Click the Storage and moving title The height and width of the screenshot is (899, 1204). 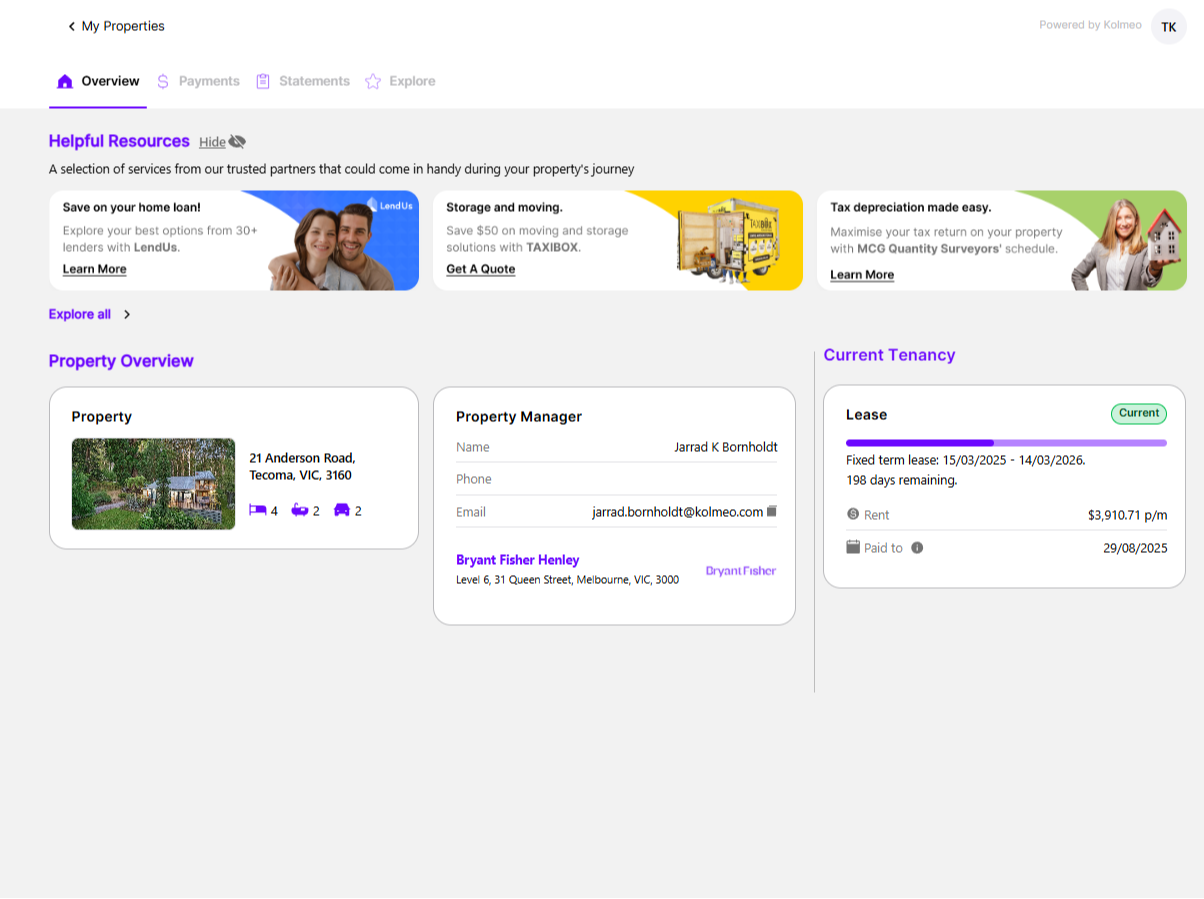[x=504, y=207]
